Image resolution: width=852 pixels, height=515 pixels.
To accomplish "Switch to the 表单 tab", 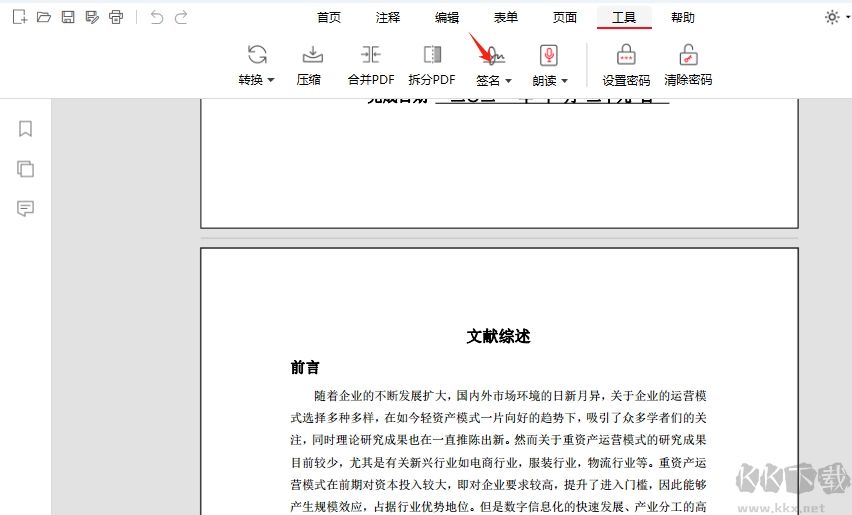I will point(506,17).
